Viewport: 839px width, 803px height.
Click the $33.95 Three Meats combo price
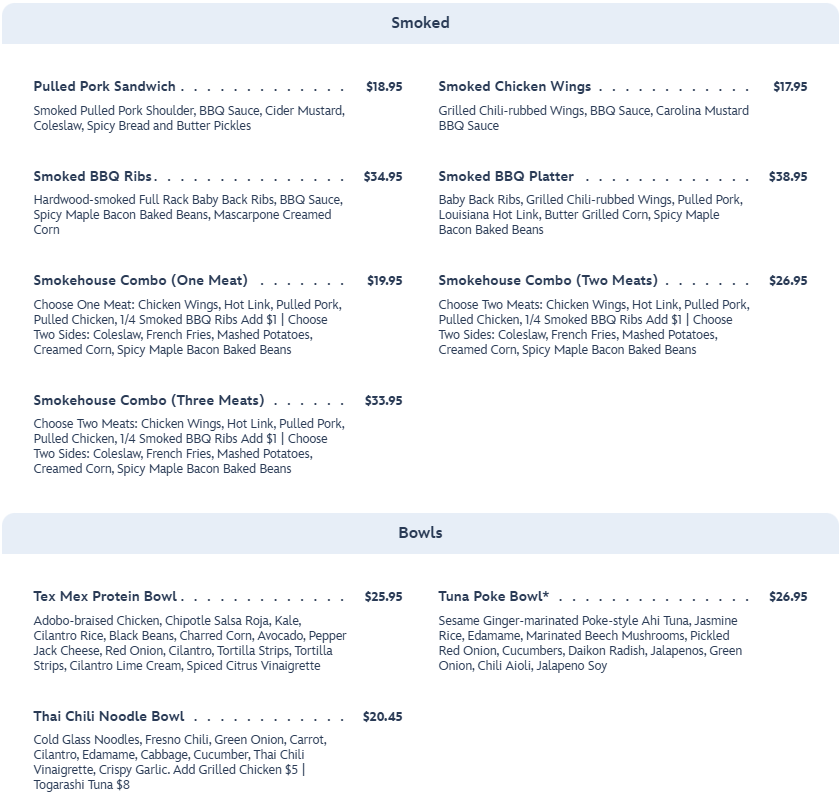[383, 401]
